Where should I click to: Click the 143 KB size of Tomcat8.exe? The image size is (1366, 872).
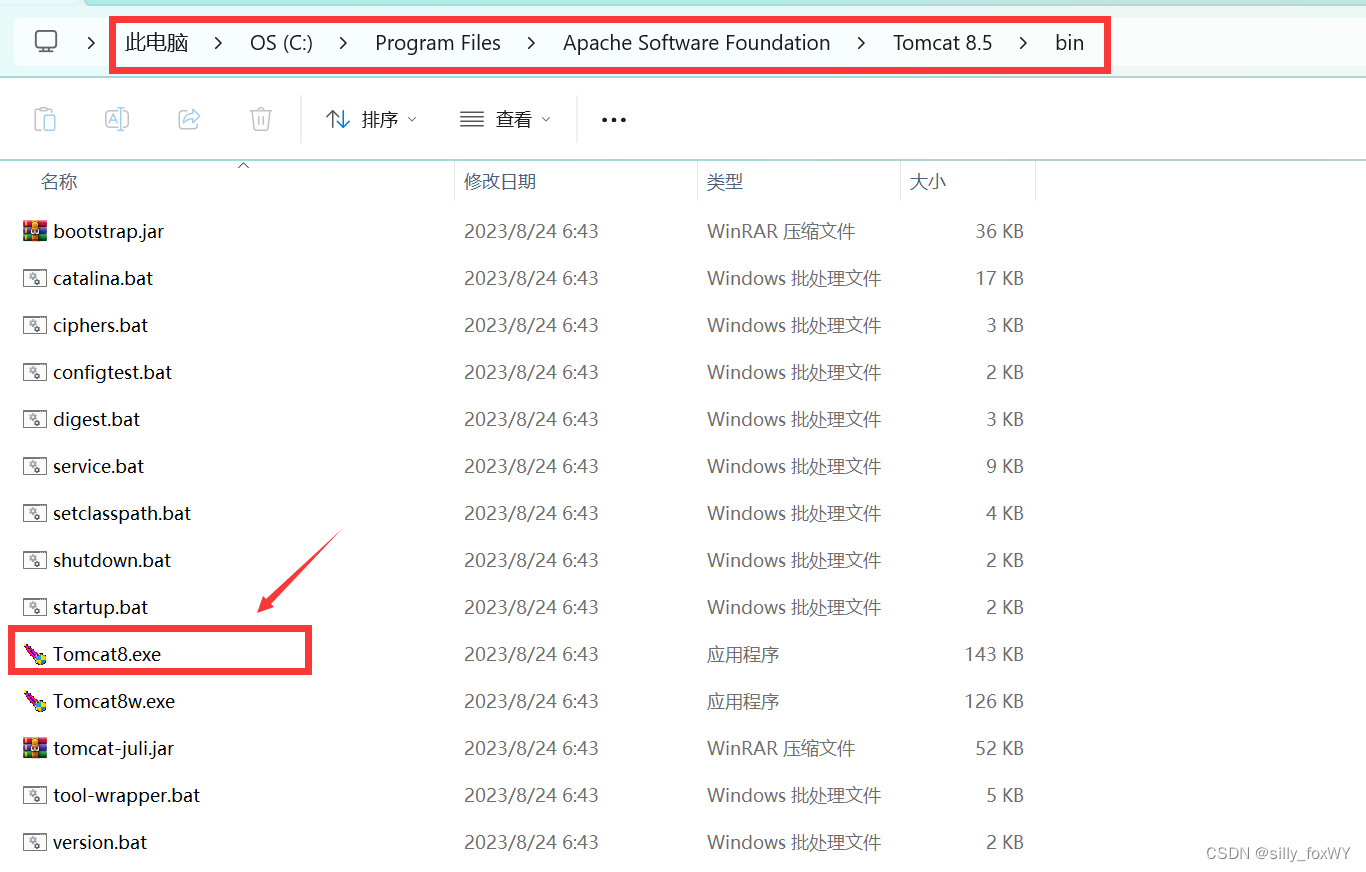click(x=994, y=654)
